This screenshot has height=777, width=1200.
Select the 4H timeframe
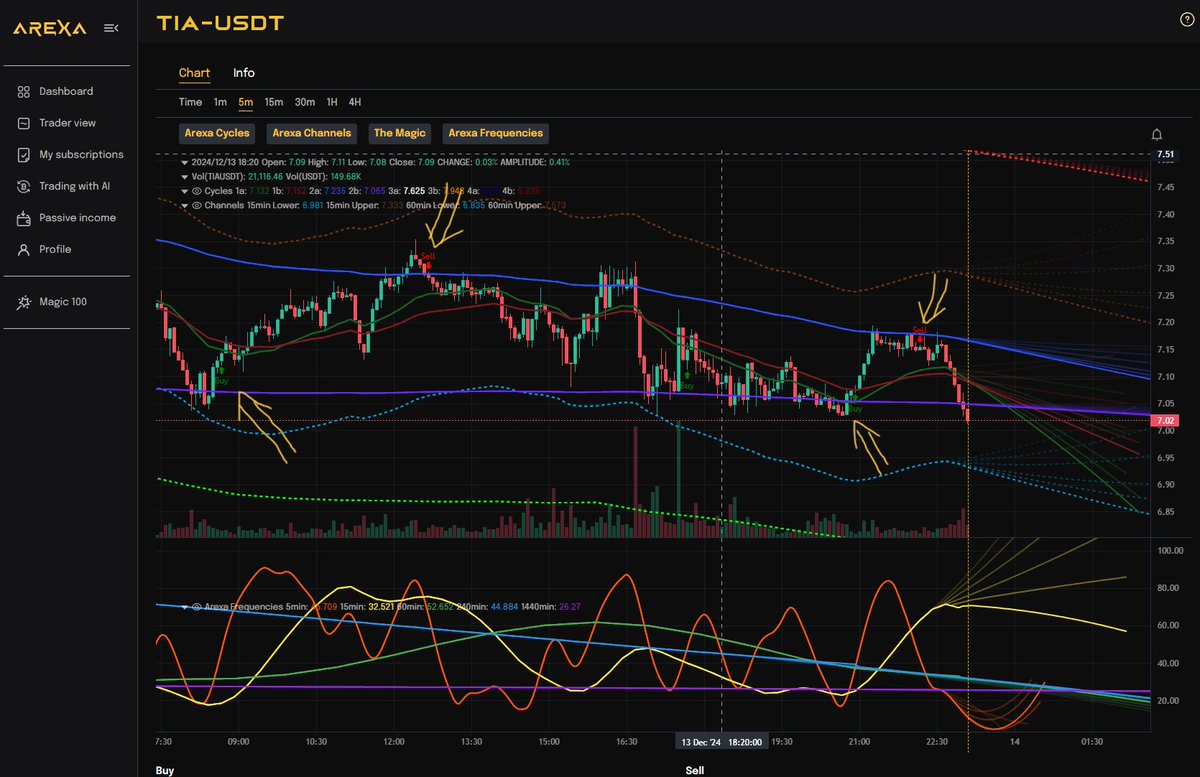click(355, 102)
